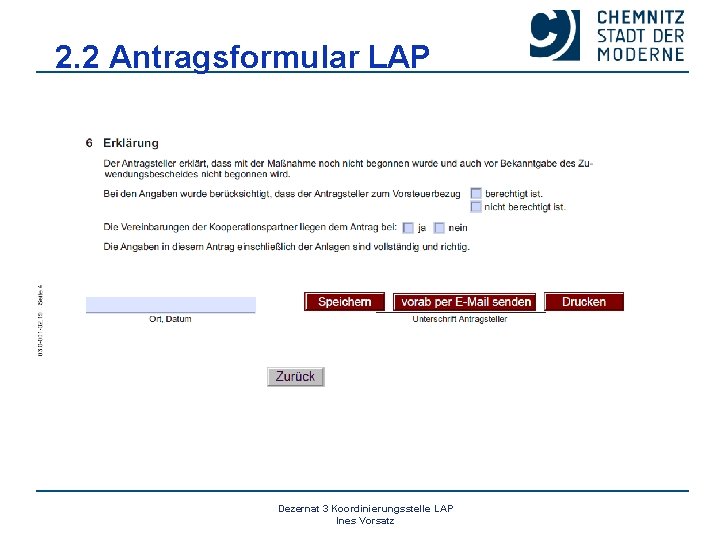Image resolution: width=720 pixels, height=540 pixels.
Task: Check the 'berechtigt ist' checkbox
Action: 476,193
